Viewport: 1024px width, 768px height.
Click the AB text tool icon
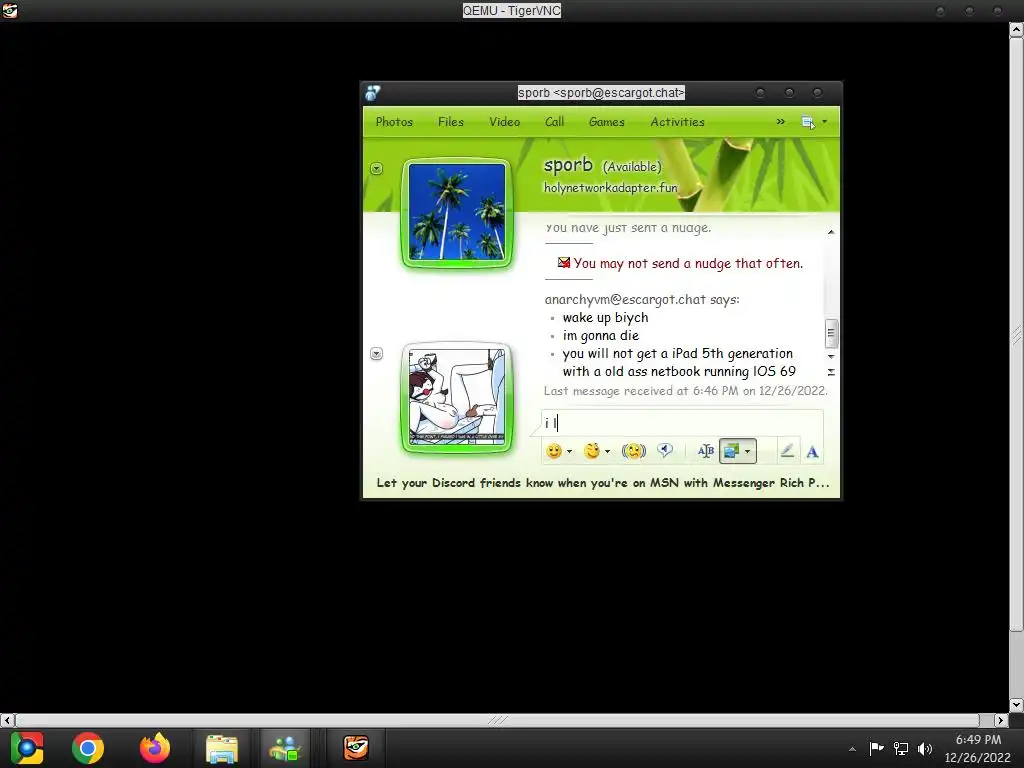coord(705,451)
